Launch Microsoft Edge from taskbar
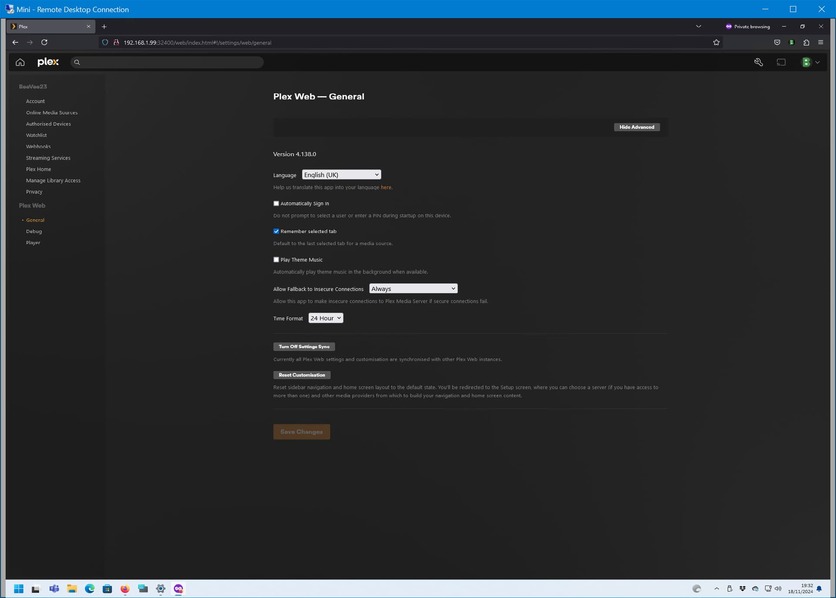 [x=90, y=589]
